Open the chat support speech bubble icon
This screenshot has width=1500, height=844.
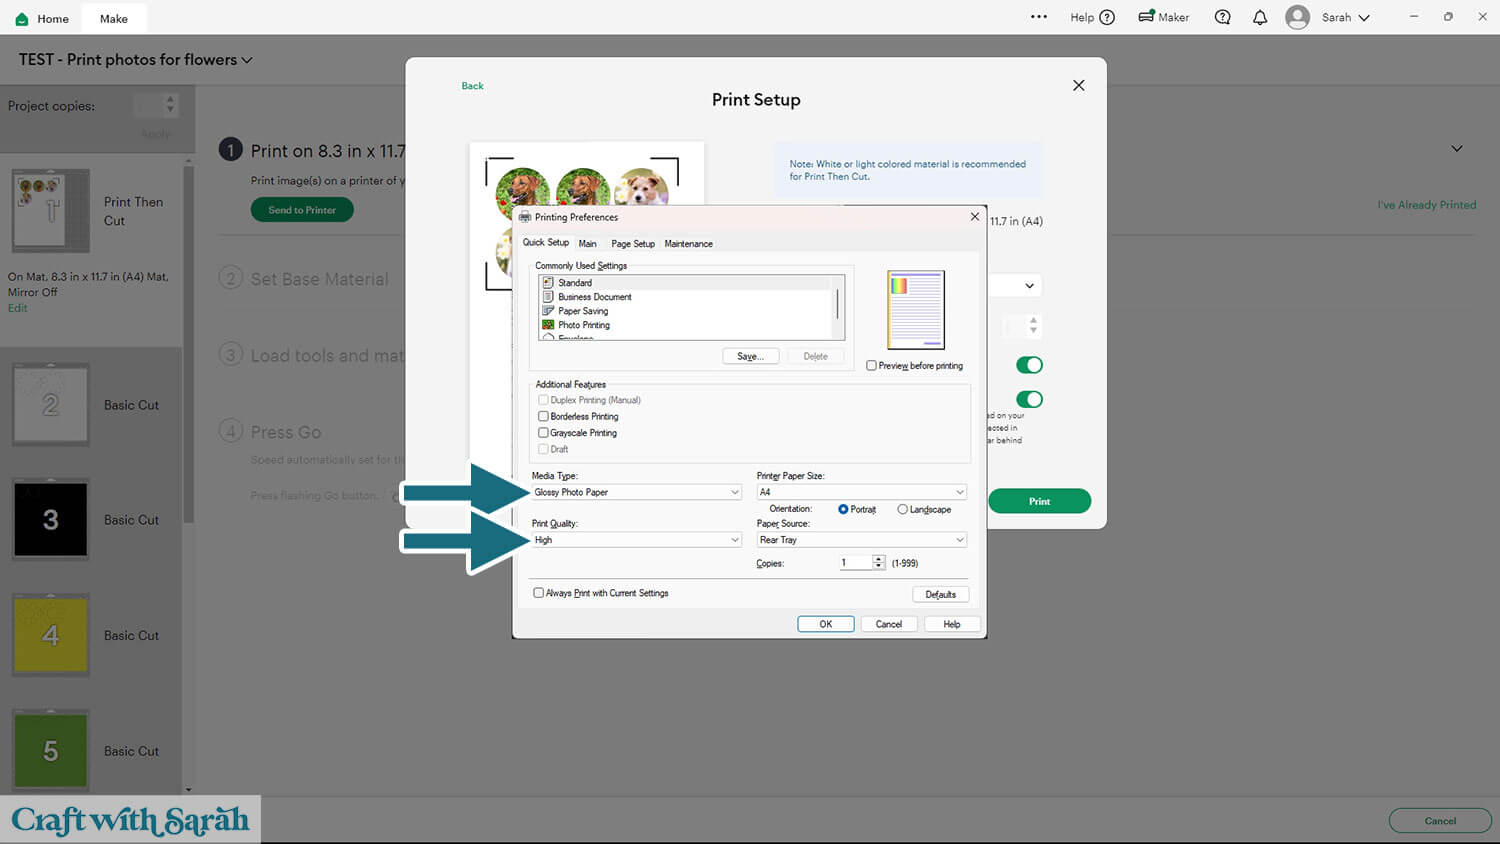pos(1222,17)
